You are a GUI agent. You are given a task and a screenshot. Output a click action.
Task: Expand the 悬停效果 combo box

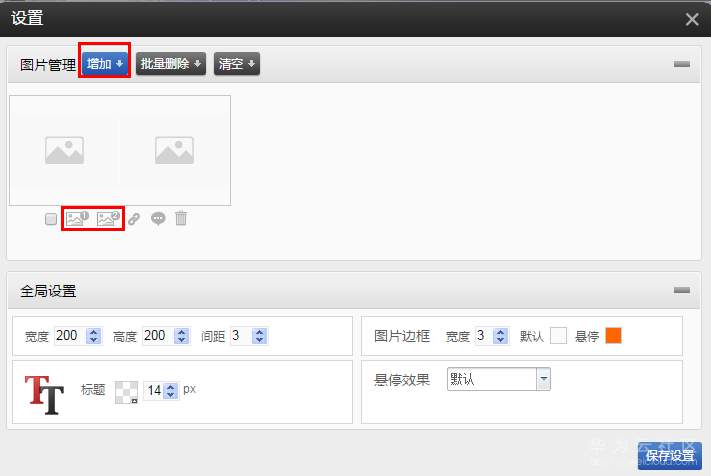pos(499,379)
